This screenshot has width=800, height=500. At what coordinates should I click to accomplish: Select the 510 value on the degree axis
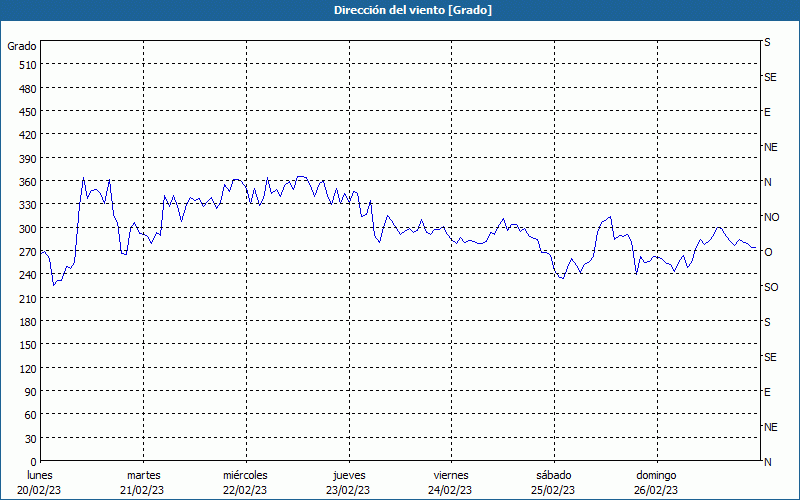29,65
